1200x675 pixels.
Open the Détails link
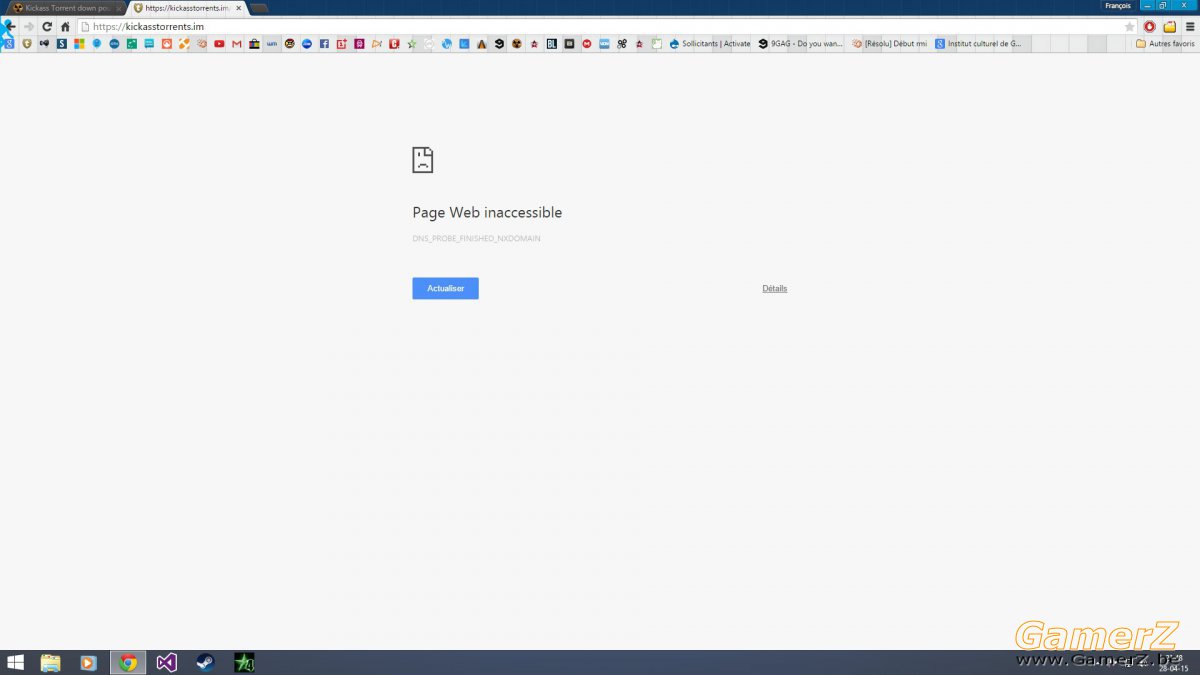pos(774,288)
